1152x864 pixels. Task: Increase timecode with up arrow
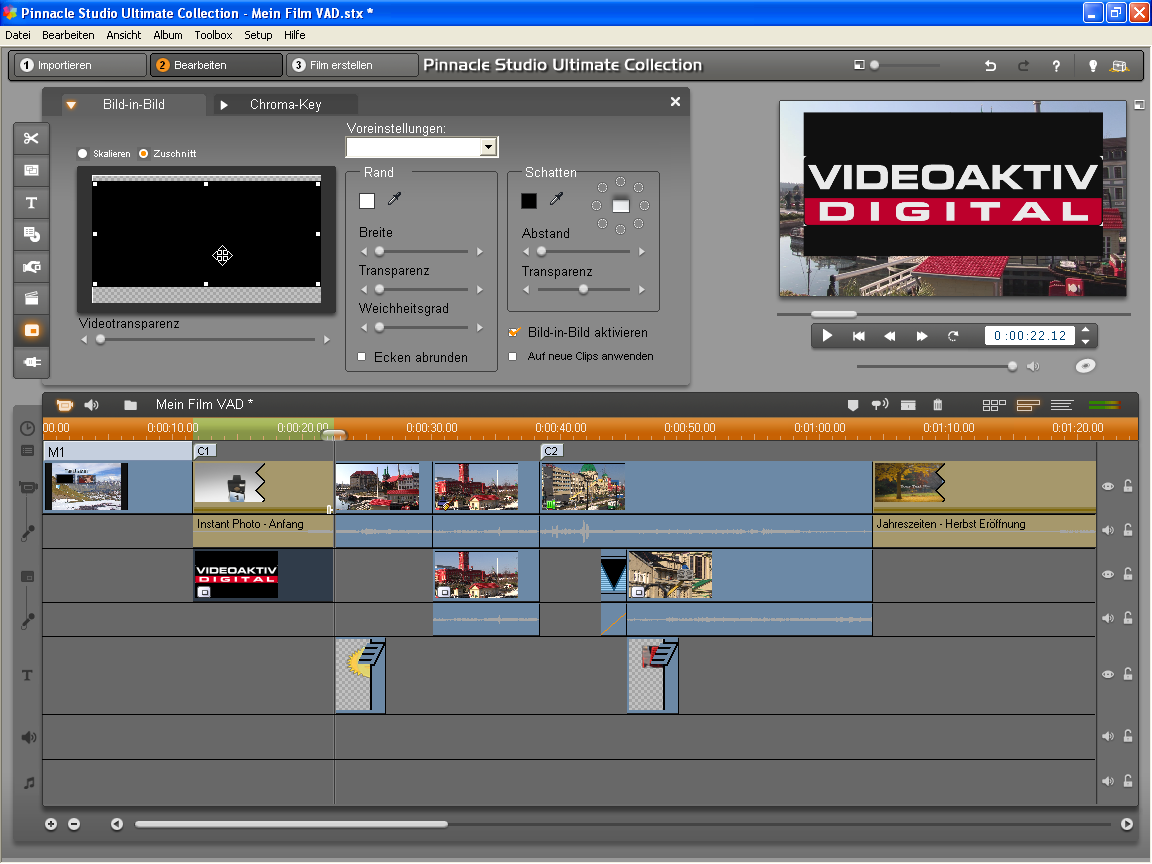coord(1086,330)
